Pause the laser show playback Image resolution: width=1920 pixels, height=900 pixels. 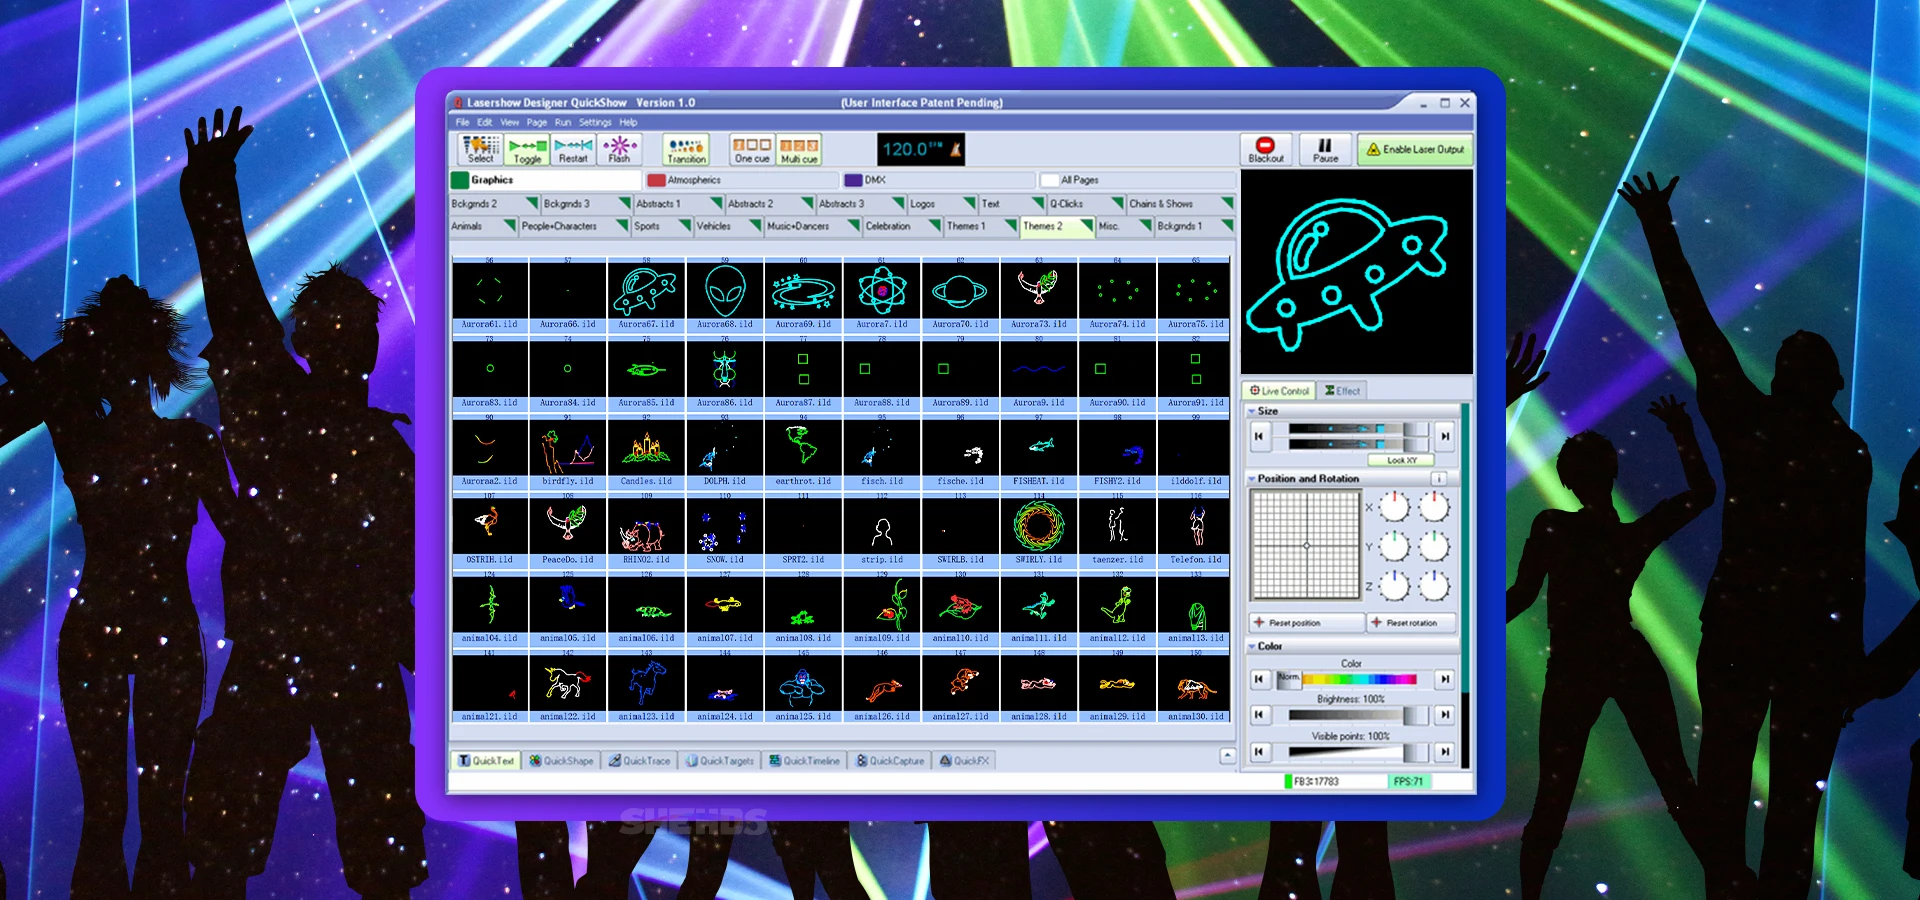tap(1325, 149)
